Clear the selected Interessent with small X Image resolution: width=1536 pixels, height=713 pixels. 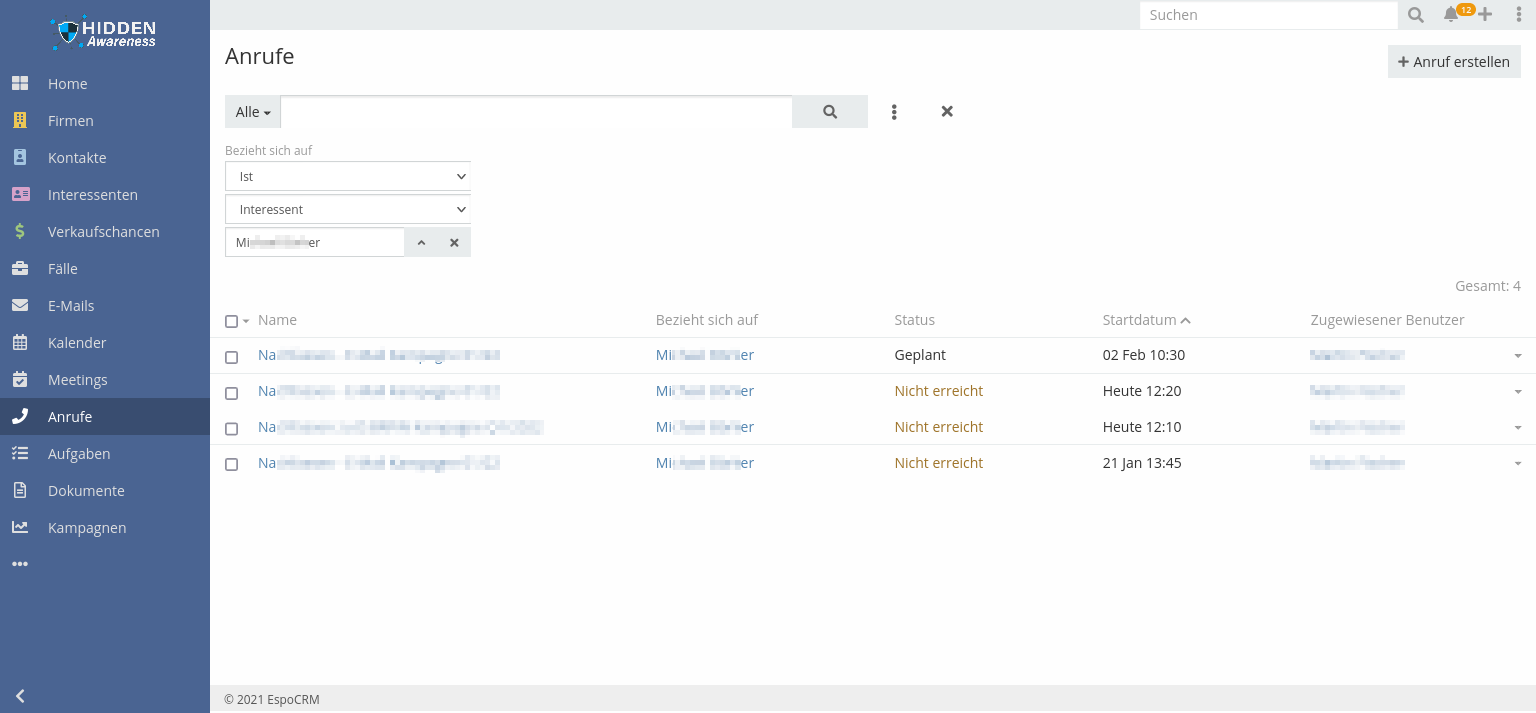pyautogui.click(x=453, y=243)
